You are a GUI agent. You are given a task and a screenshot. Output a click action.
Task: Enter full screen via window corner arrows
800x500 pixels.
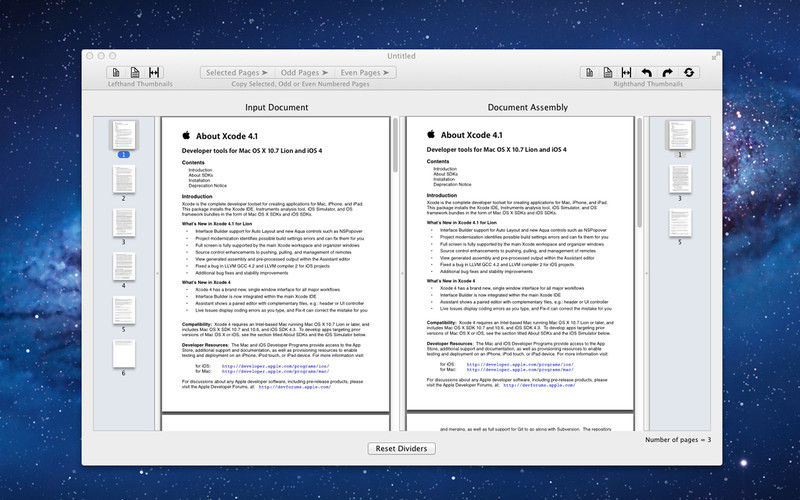coord(716,56)
